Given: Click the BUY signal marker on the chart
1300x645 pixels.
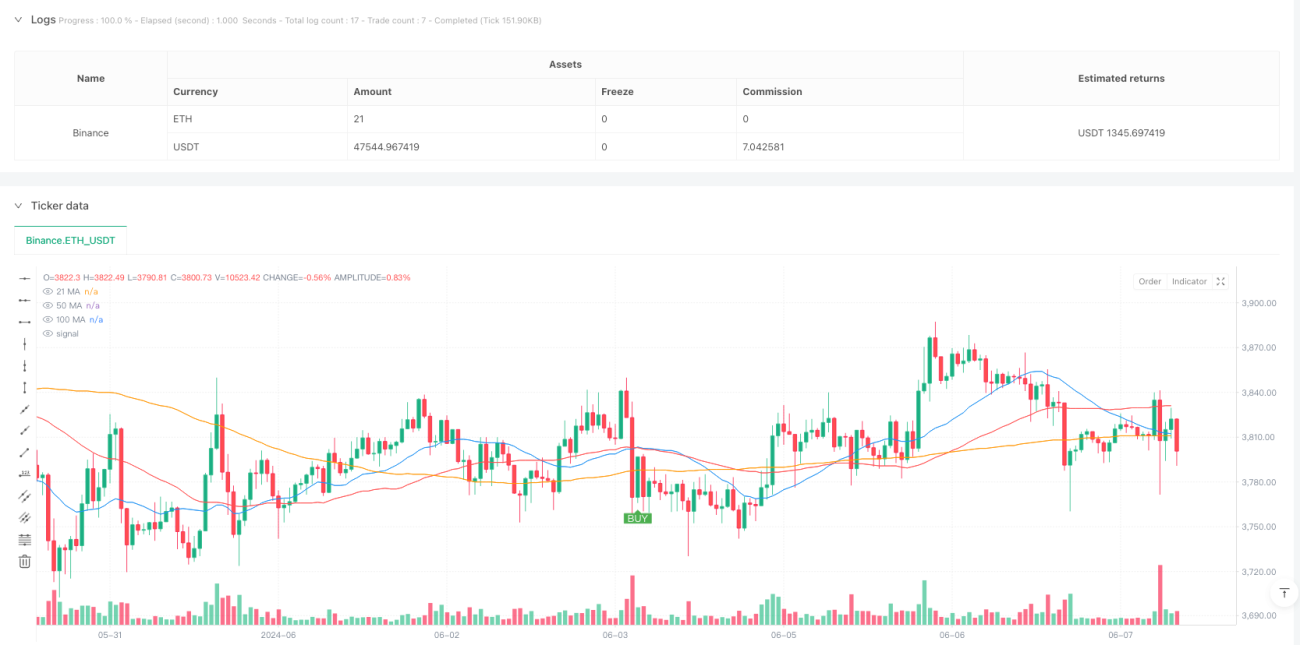Looking at the screenshot, I should (x=637, y=518).
